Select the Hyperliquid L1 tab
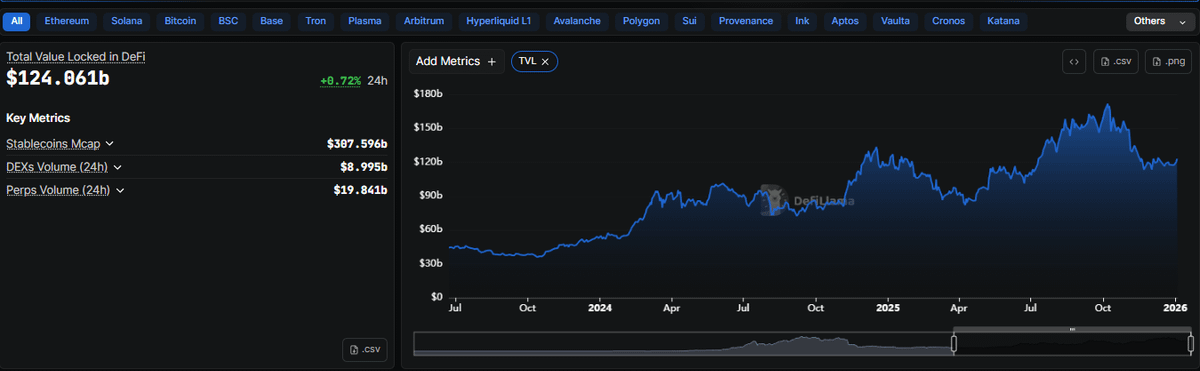The height and width of the screenshot is (371, 1200). 499,21
